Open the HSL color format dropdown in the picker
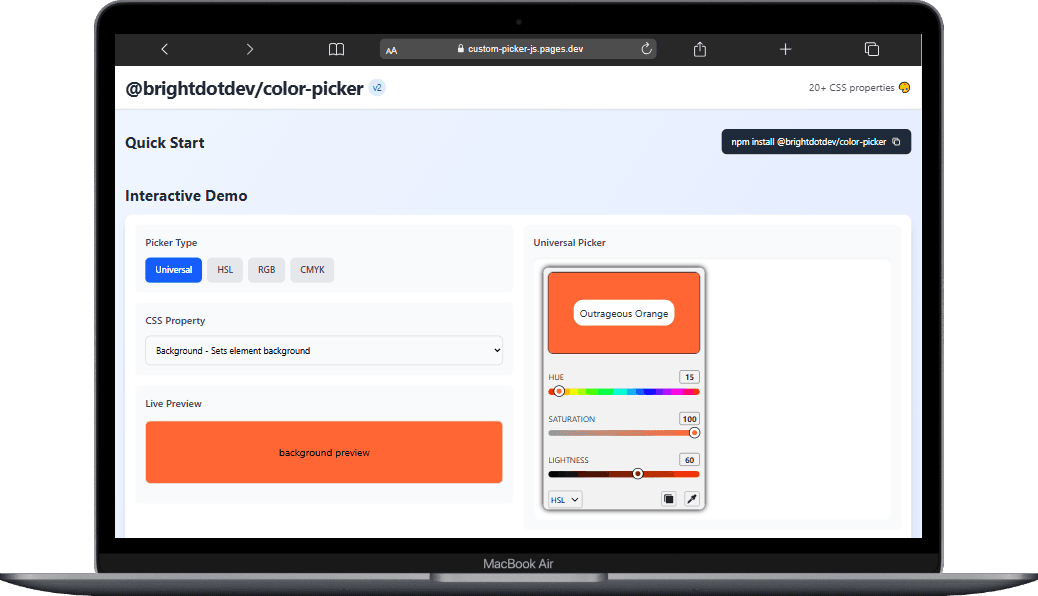Image resolution: width=1038 pixels, height=596 pixels. 565,499
